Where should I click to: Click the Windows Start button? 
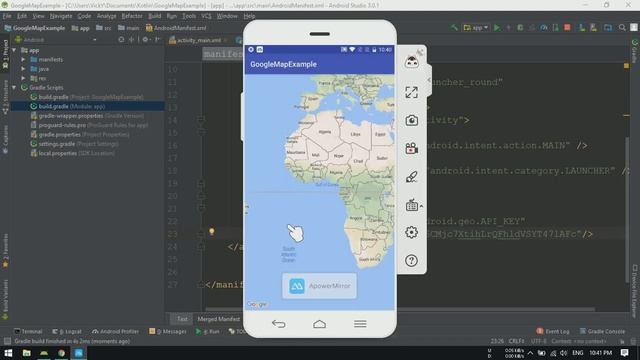[x=8, y=353]
